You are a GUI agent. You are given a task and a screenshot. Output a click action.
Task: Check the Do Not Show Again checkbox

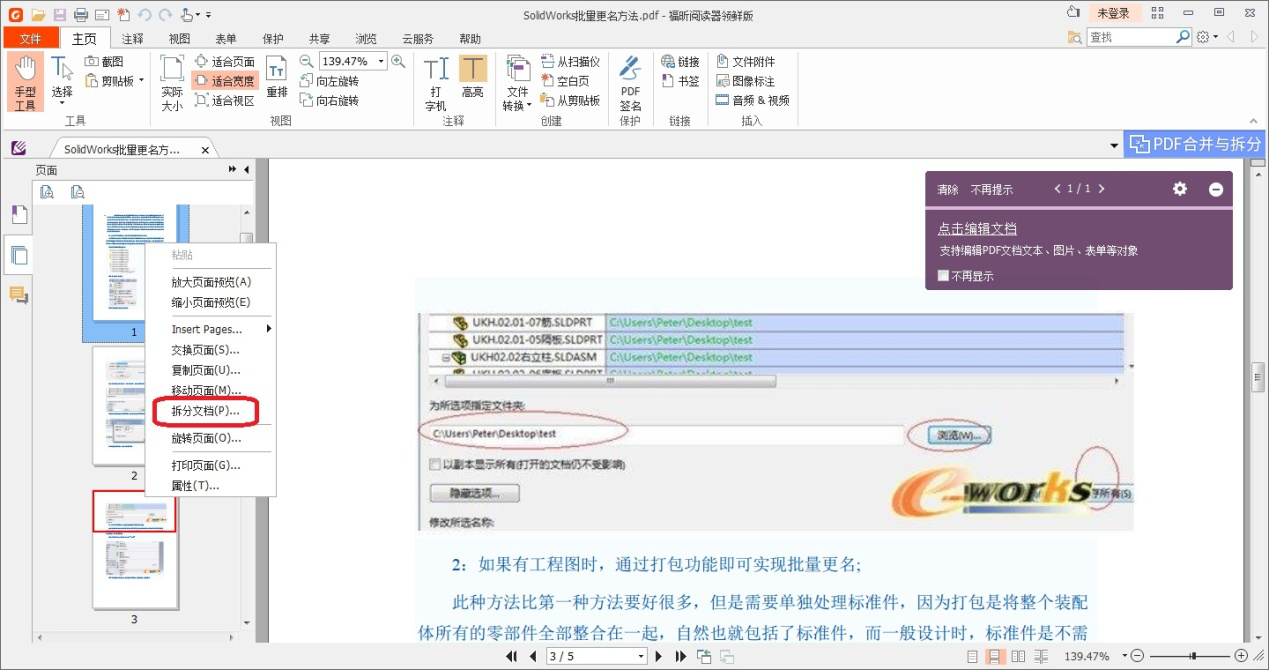pyautogui.click(x=943, y=276)
